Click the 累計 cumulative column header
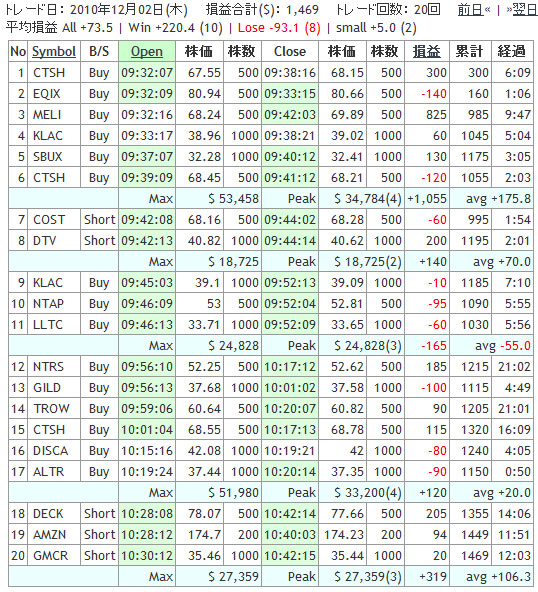Image resolution: width=538 pixels, height=592 pixels. point(470,51)
